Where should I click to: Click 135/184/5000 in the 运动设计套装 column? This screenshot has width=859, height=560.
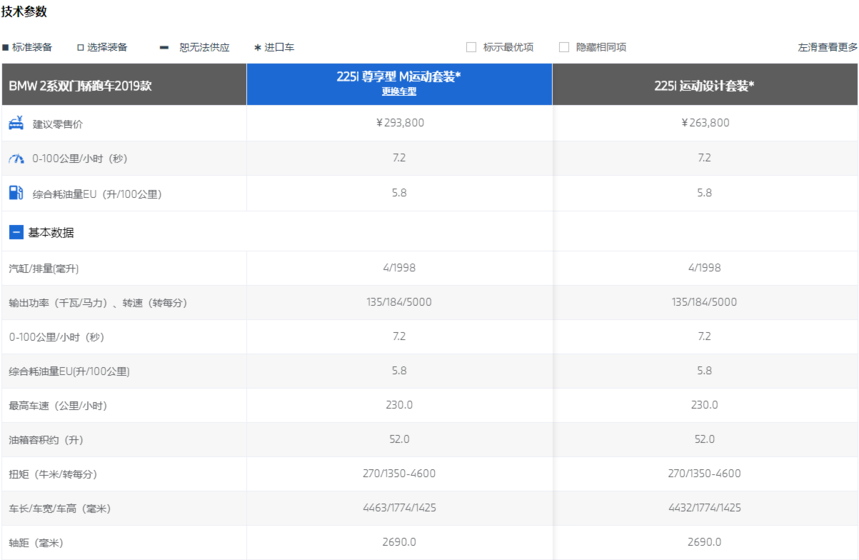pyautogui.click(x=704, y=302)
